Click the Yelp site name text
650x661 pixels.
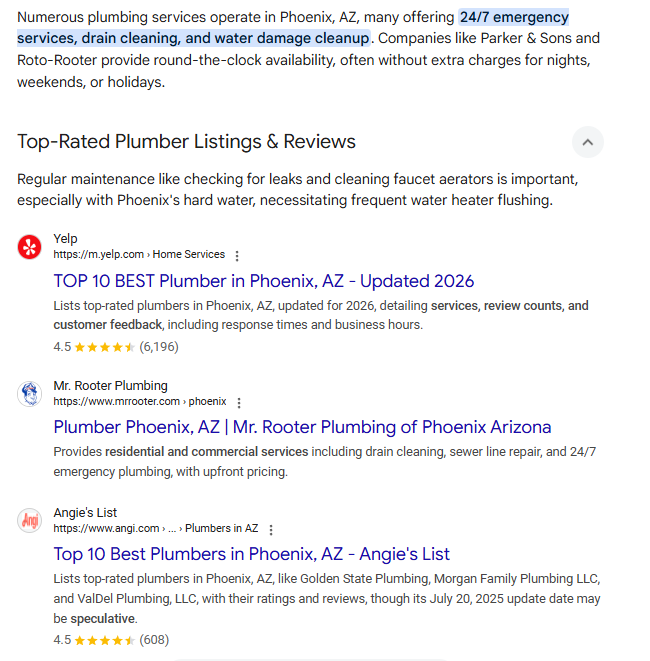[x=65, y=239]
